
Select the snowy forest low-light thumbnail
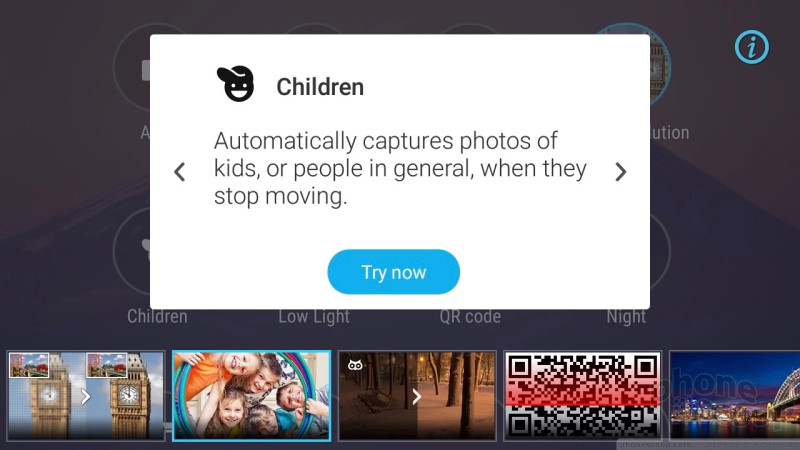point(417,395)
